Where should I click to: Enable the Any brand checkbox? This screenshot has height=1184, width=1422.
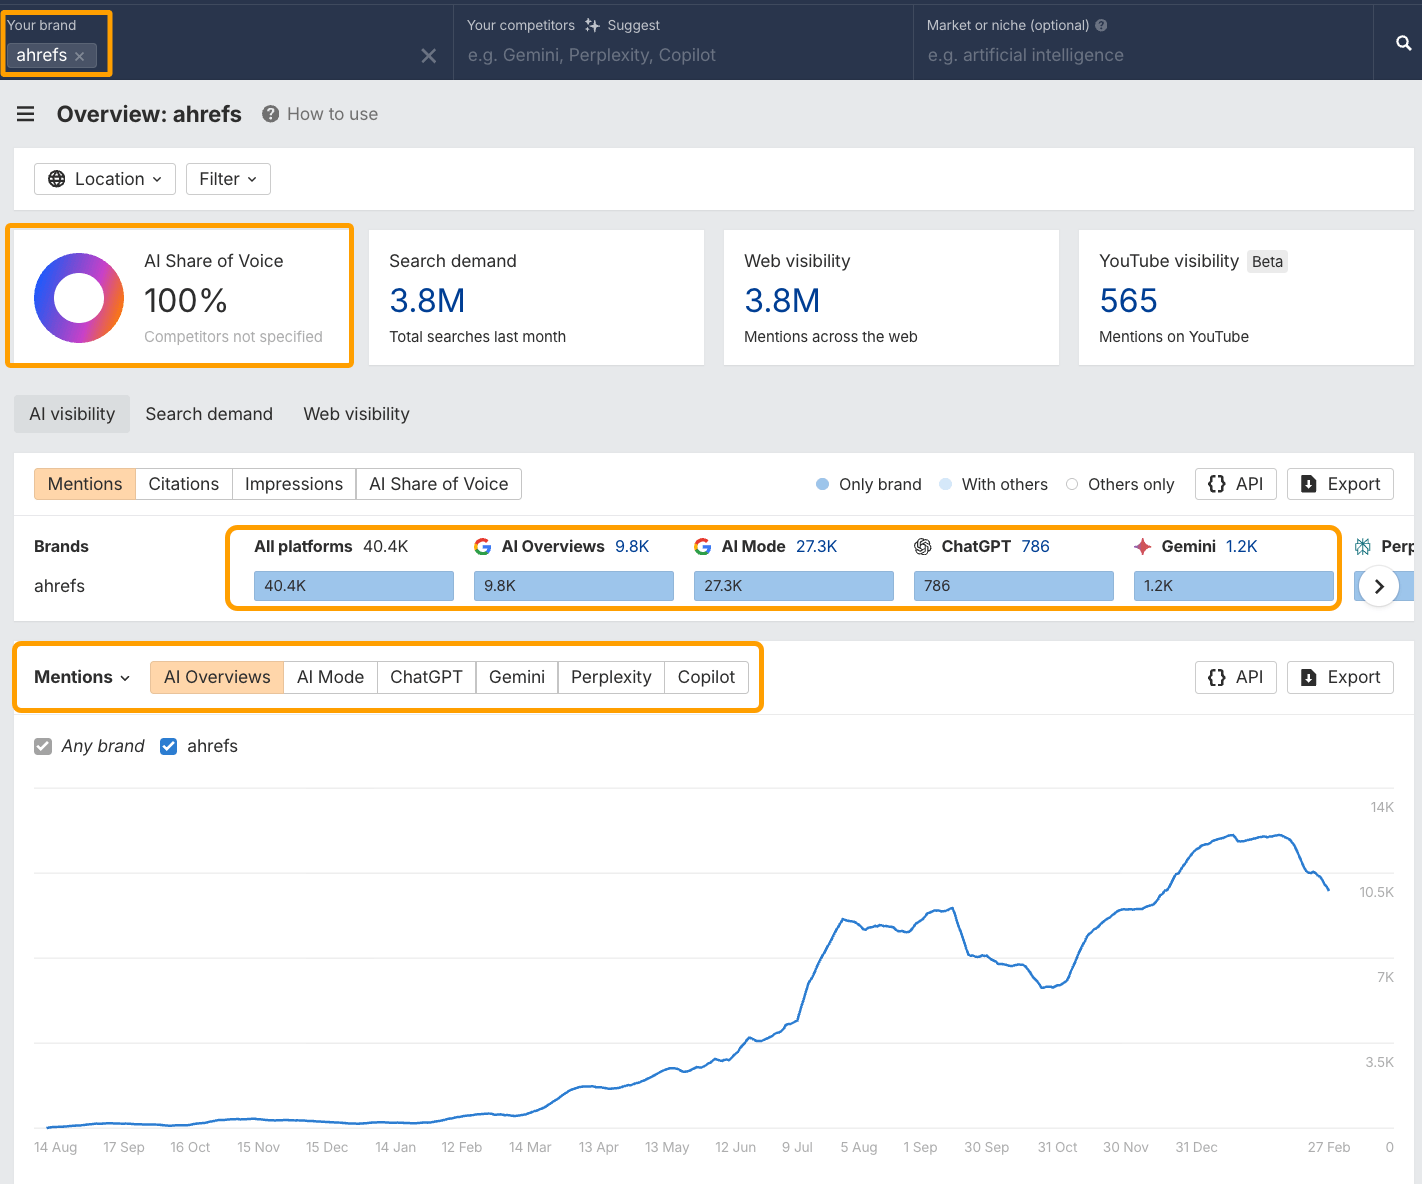43,746
